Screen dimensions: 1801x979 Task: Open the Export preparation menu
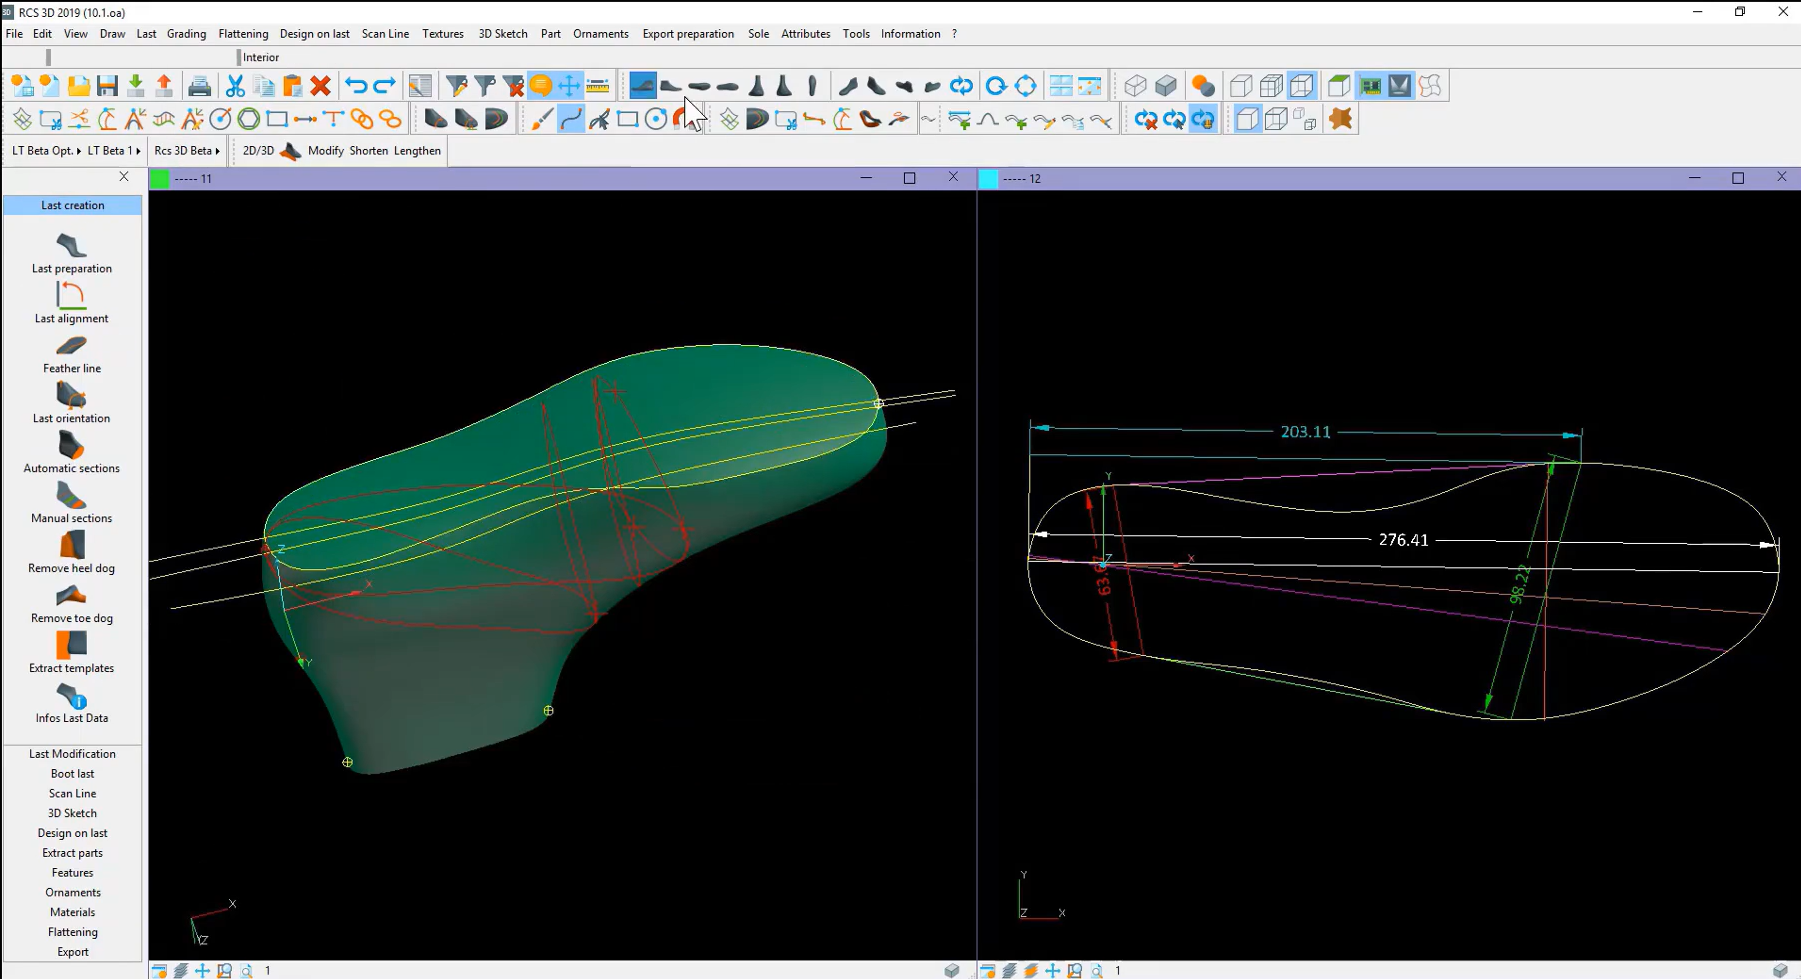click(x=688, y=33)
